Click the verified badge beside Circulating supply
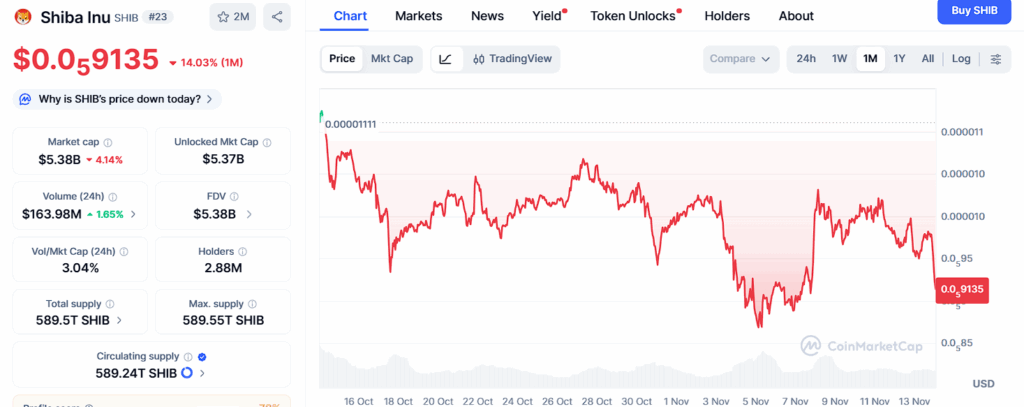Image resolution: width=1024 pixels, height=407 pixels. pos(202,356)
